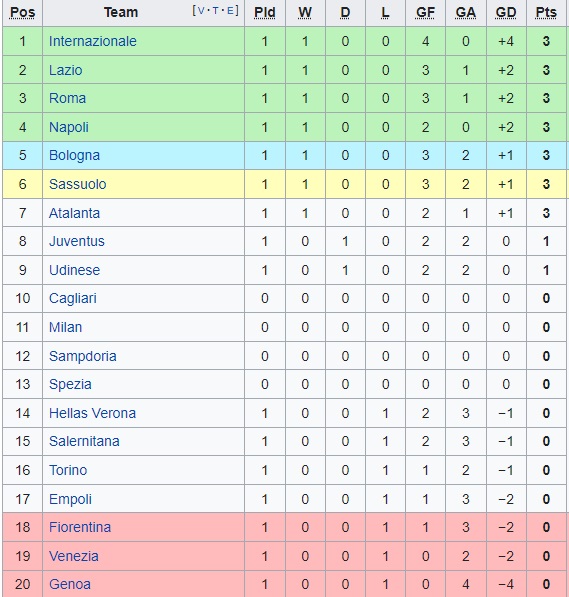This screenshot has width=569, height=597.
Task: Open the Hellas Verona link
Action: (93, 413)
